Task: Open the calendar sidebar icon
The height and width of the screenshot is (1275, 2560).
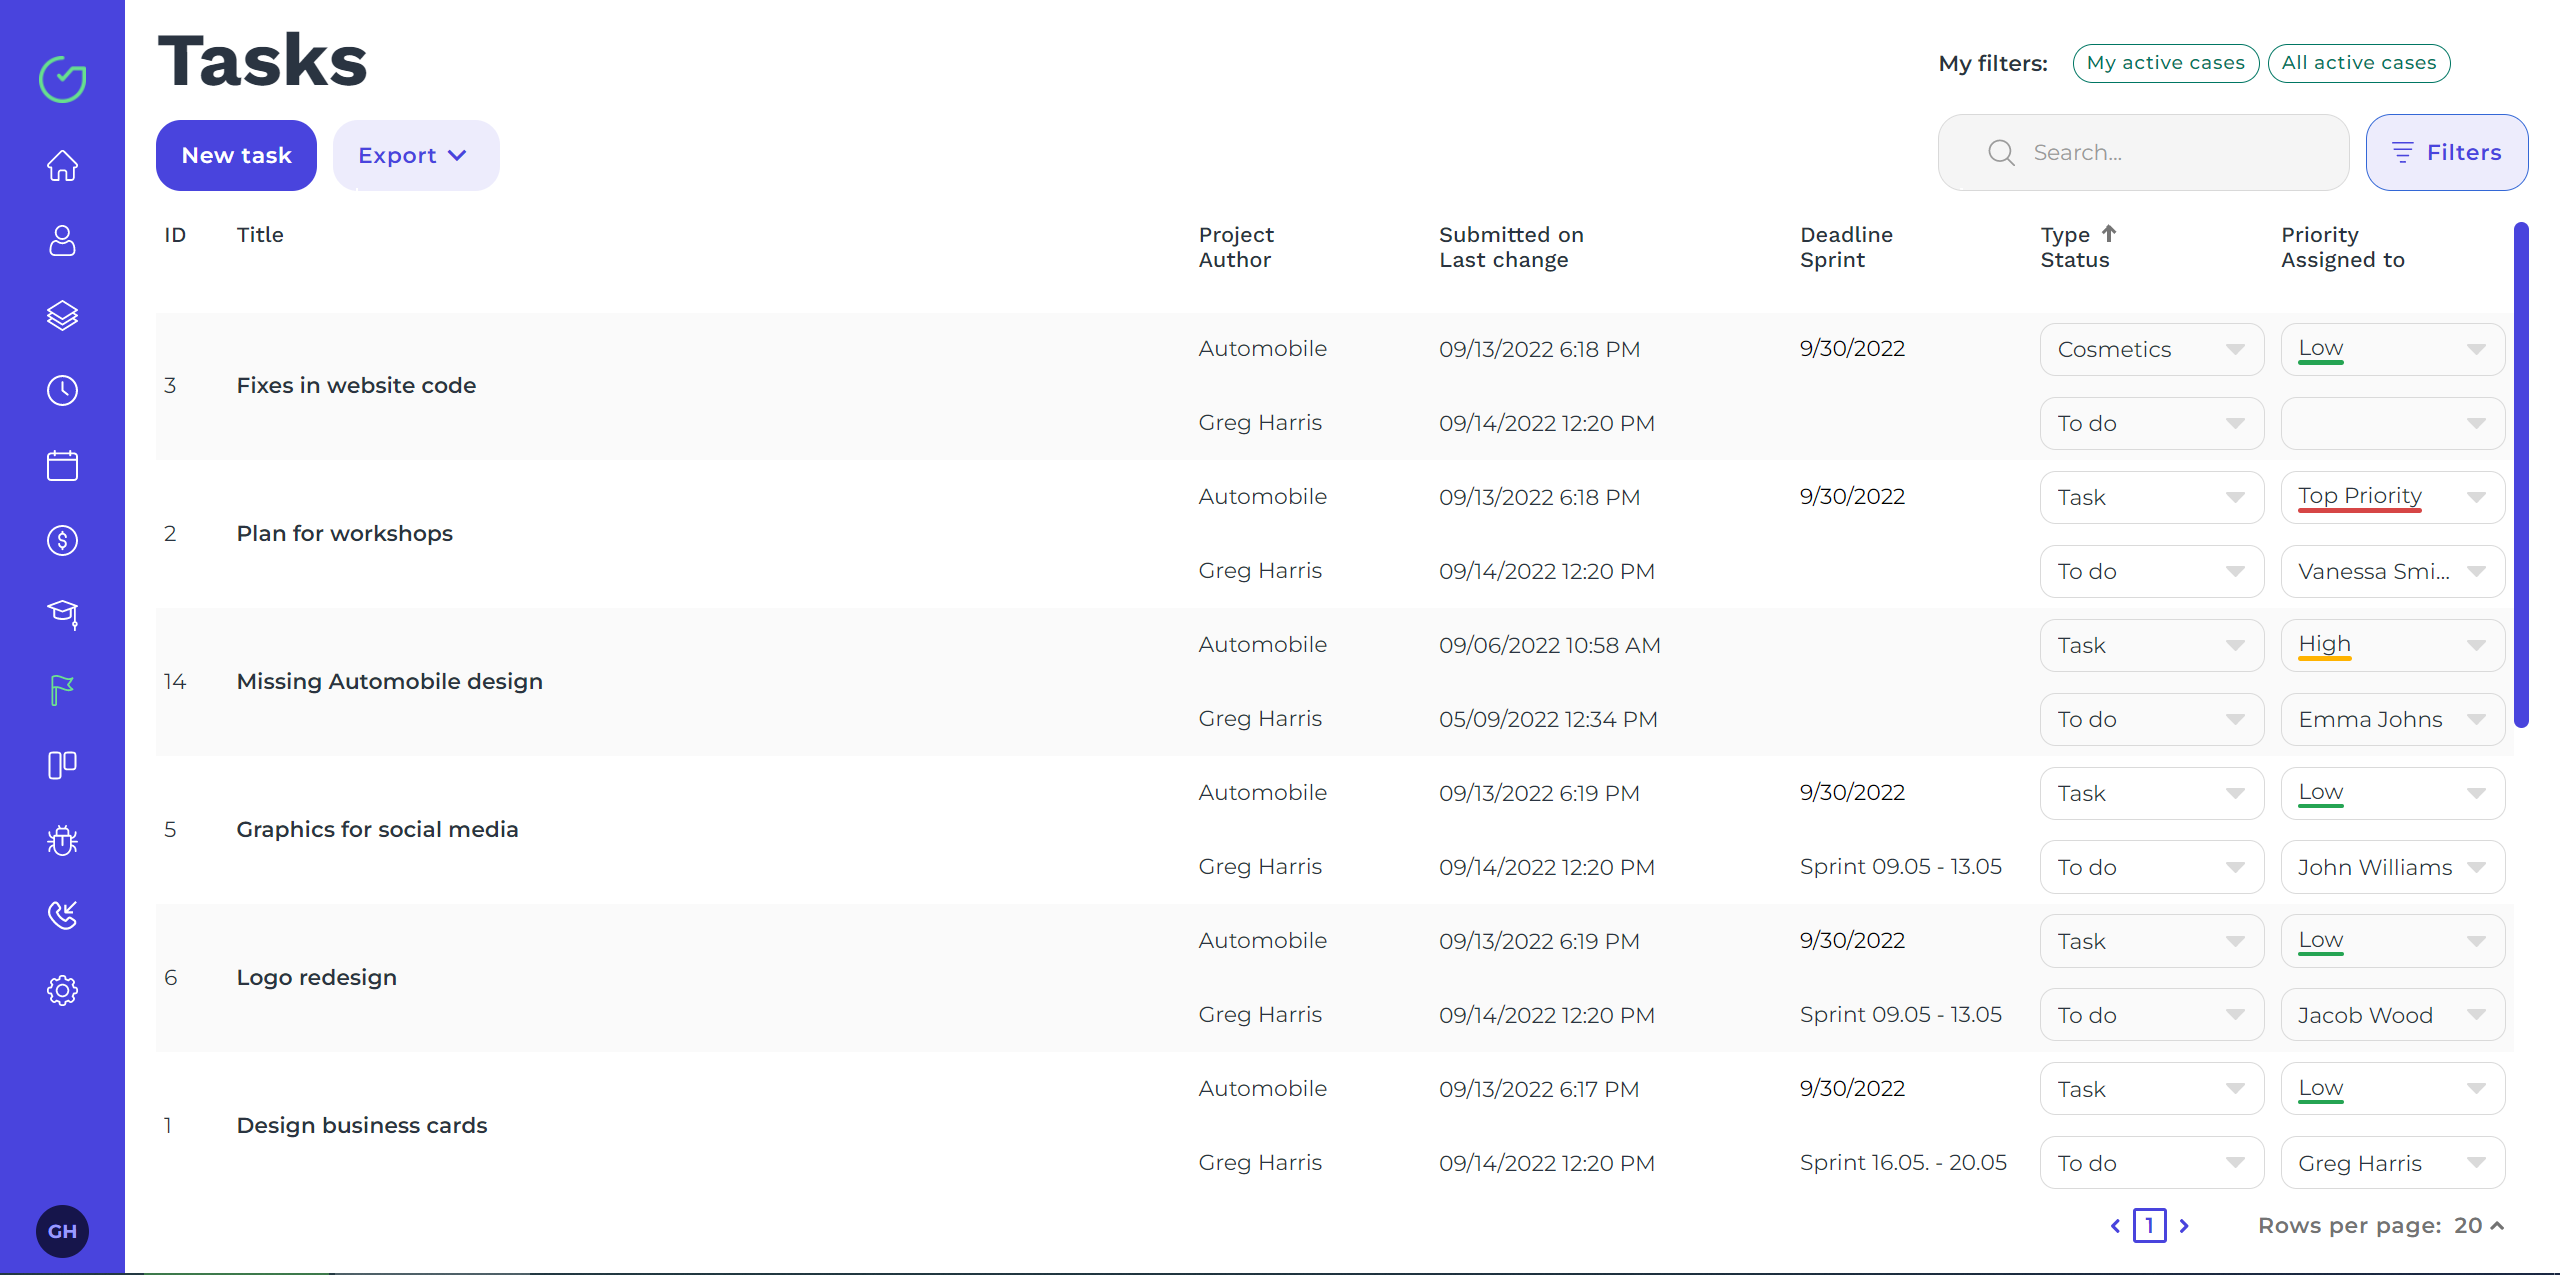Action: point(62,465)
